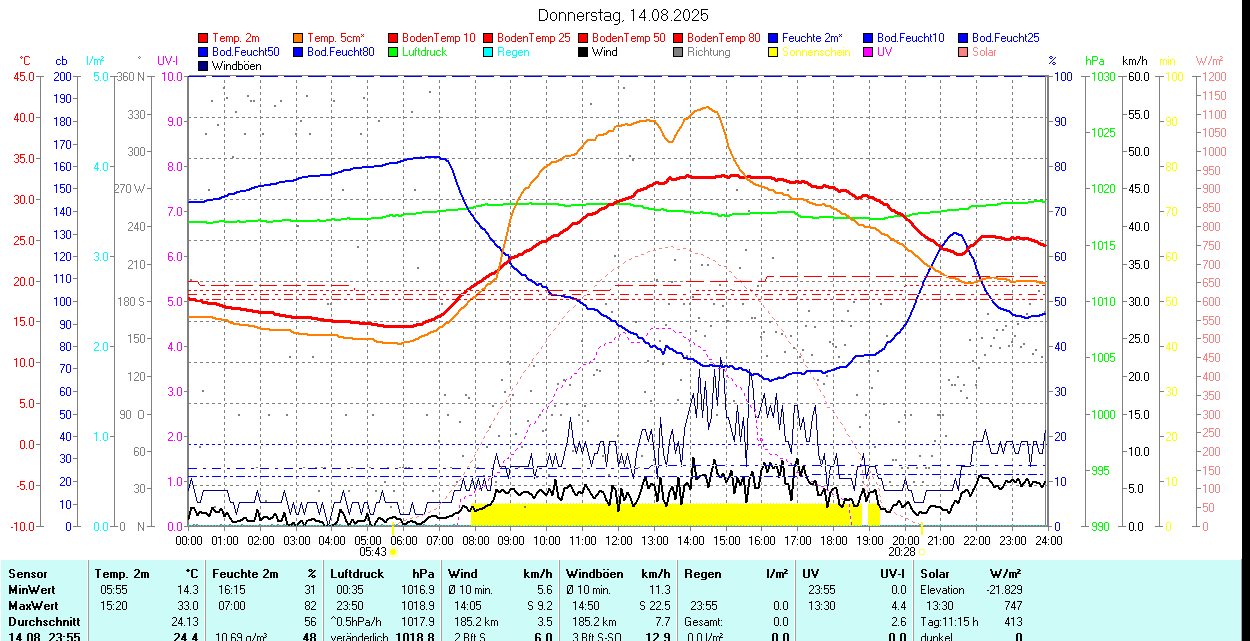Click the magenta UV legend square
This screenshot has width=1250, height=641.
click(x=869, y=52)
